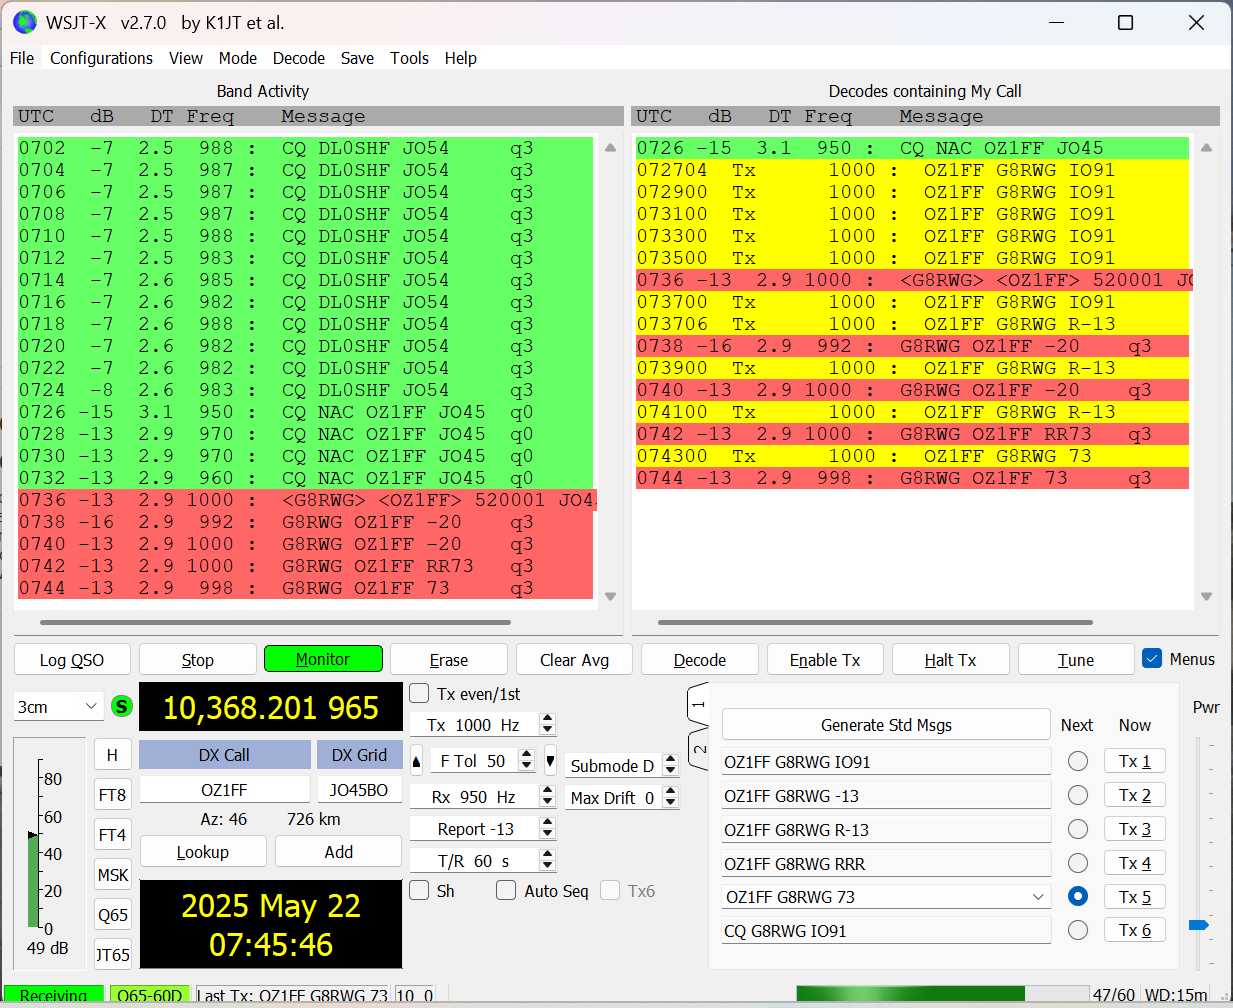Enable the Auto Seq checkbox
The width and height of the screenshot is (1233, 1008).
(x=506, y=890)
